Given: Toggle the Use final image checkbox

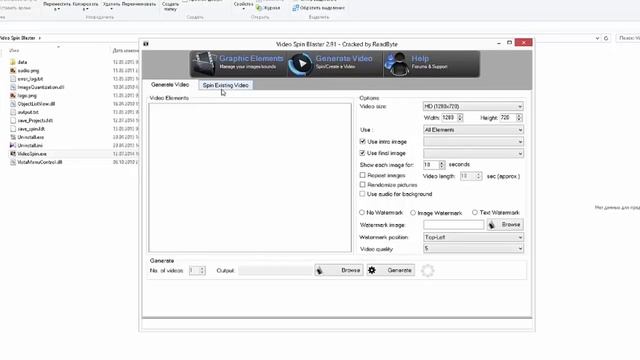Looking at the screenshot, I should (x=362, y=153).
